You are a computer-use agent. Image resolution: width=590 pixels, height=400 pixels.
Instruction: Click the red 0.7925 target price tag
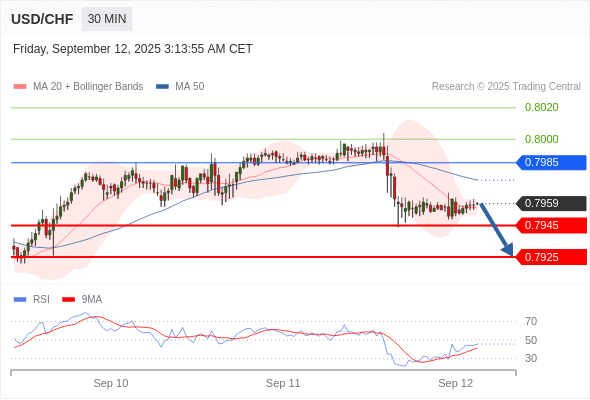551,257
